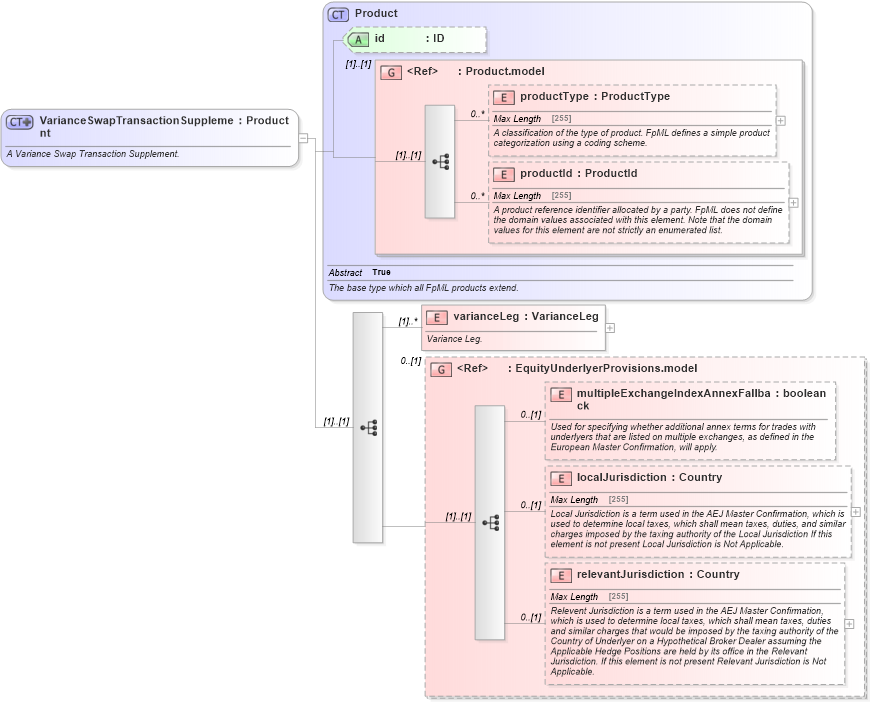Click the Max Length [255] row under localJurisdiction
This screenshot has height=703, width=871.
point(589,500)
